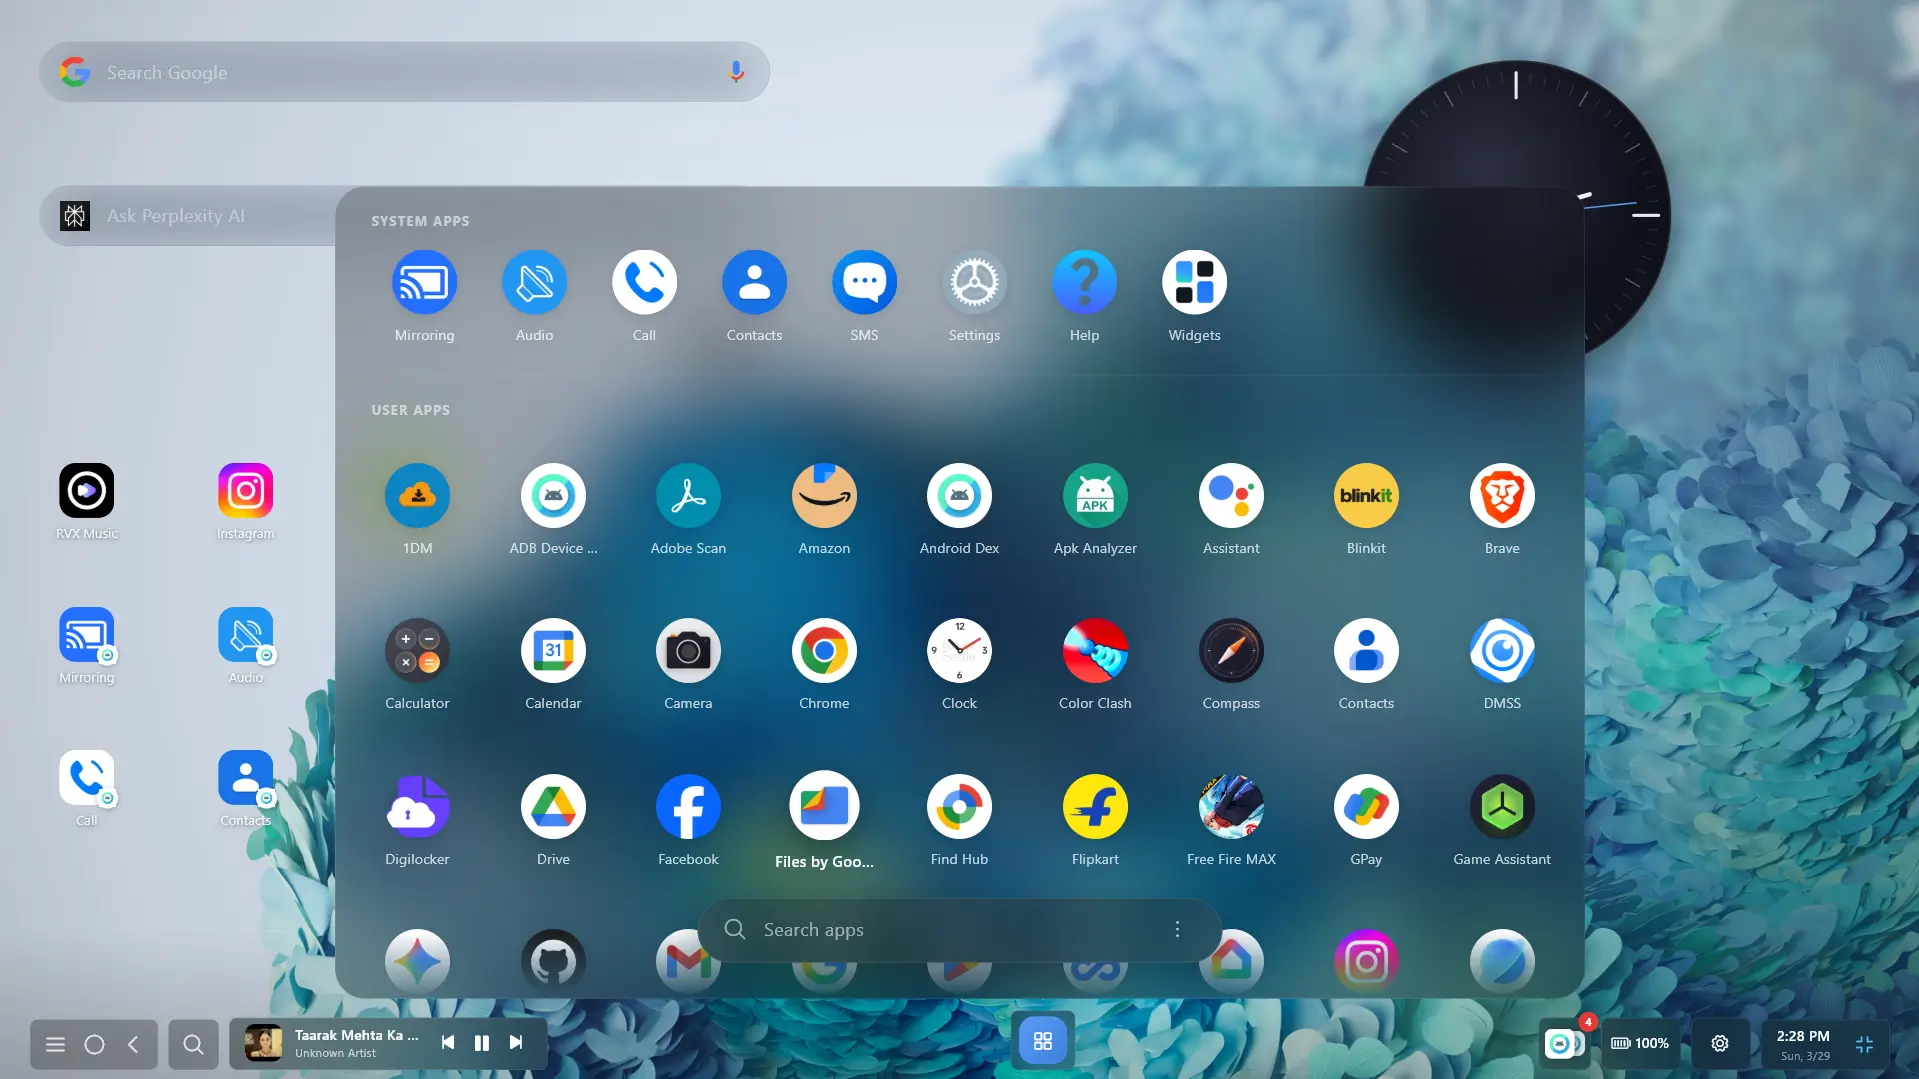Tap the taskbar home circle button
This screenshot has width=1919, height=1079.
[94, 1044]
